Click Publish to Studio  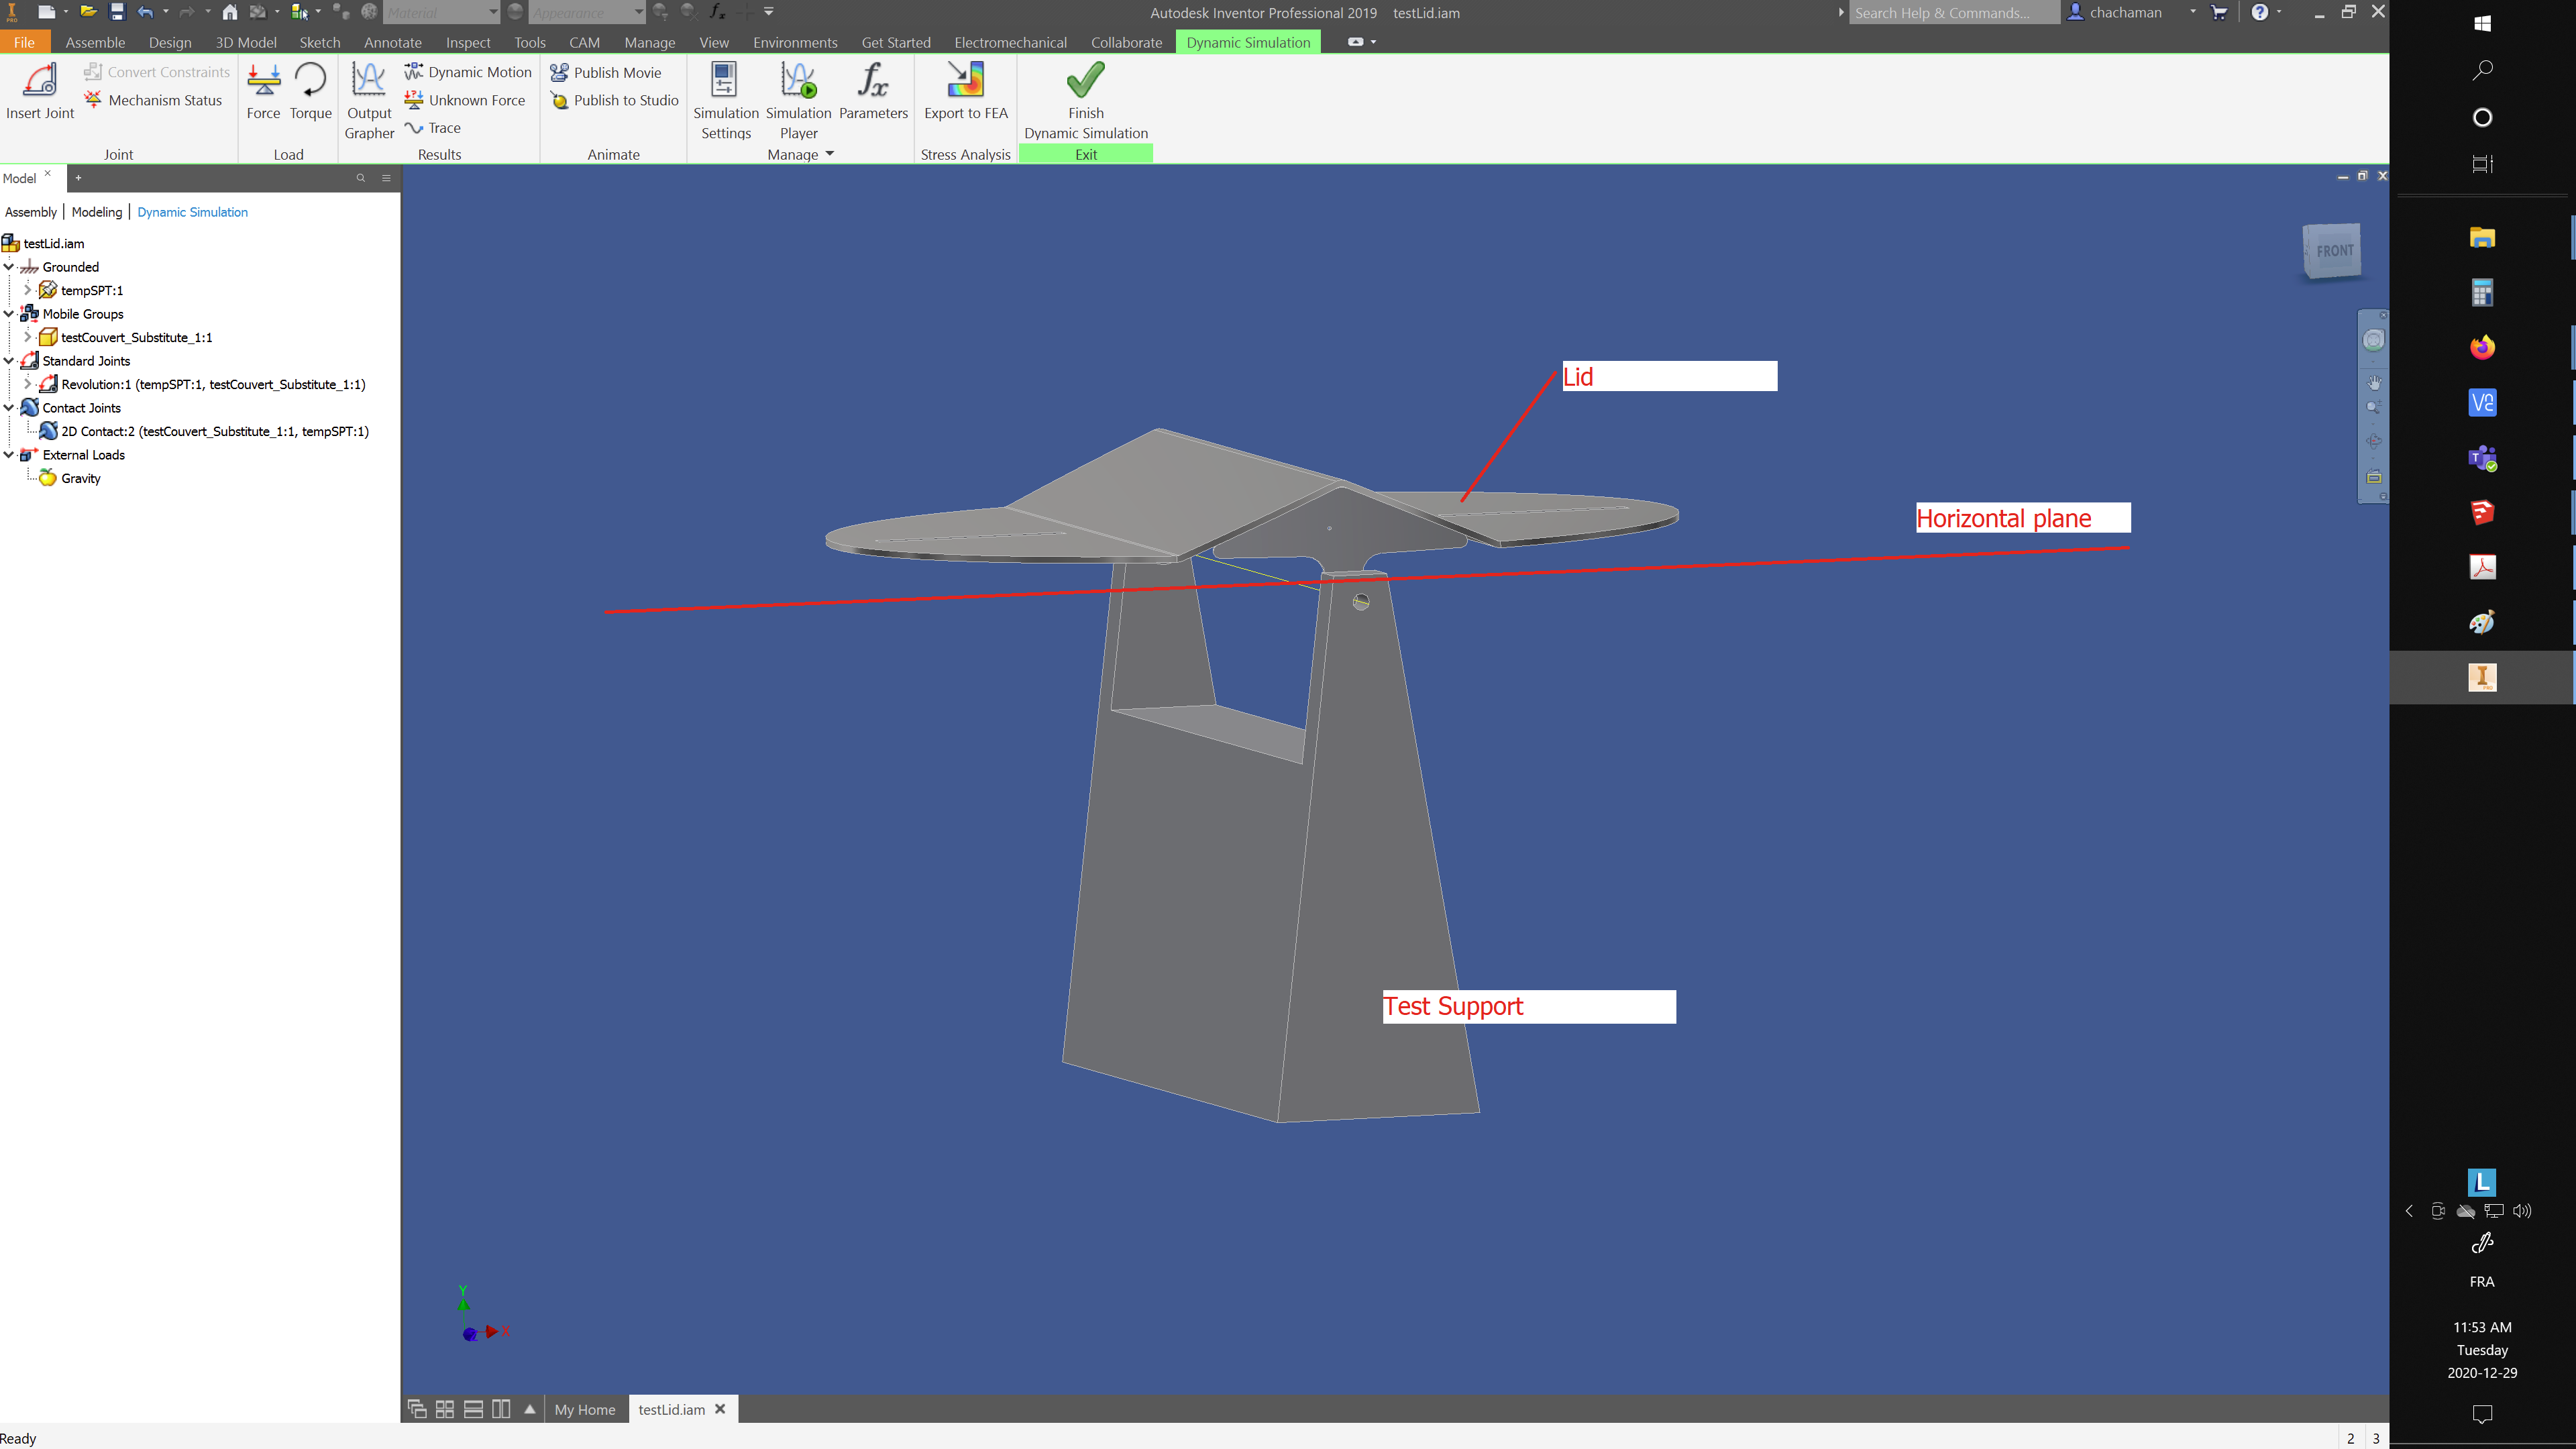pos(614,100)
